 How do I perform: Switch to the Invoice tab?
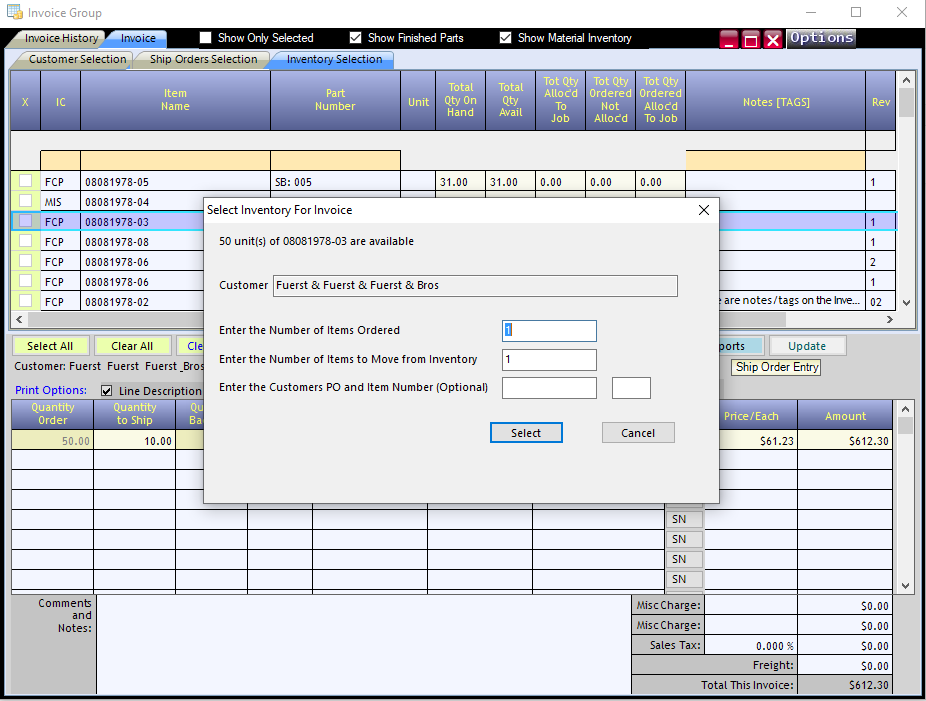138,38
